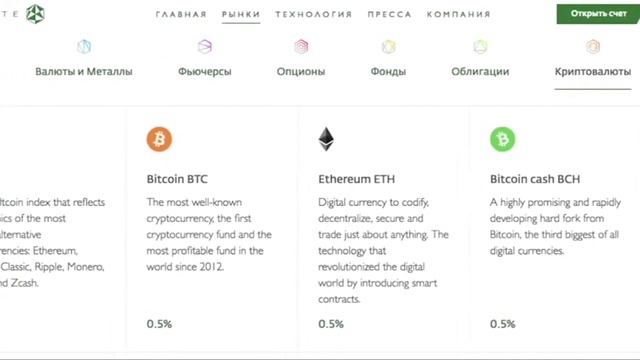Click the Облигации category icon

click(480, 47)
